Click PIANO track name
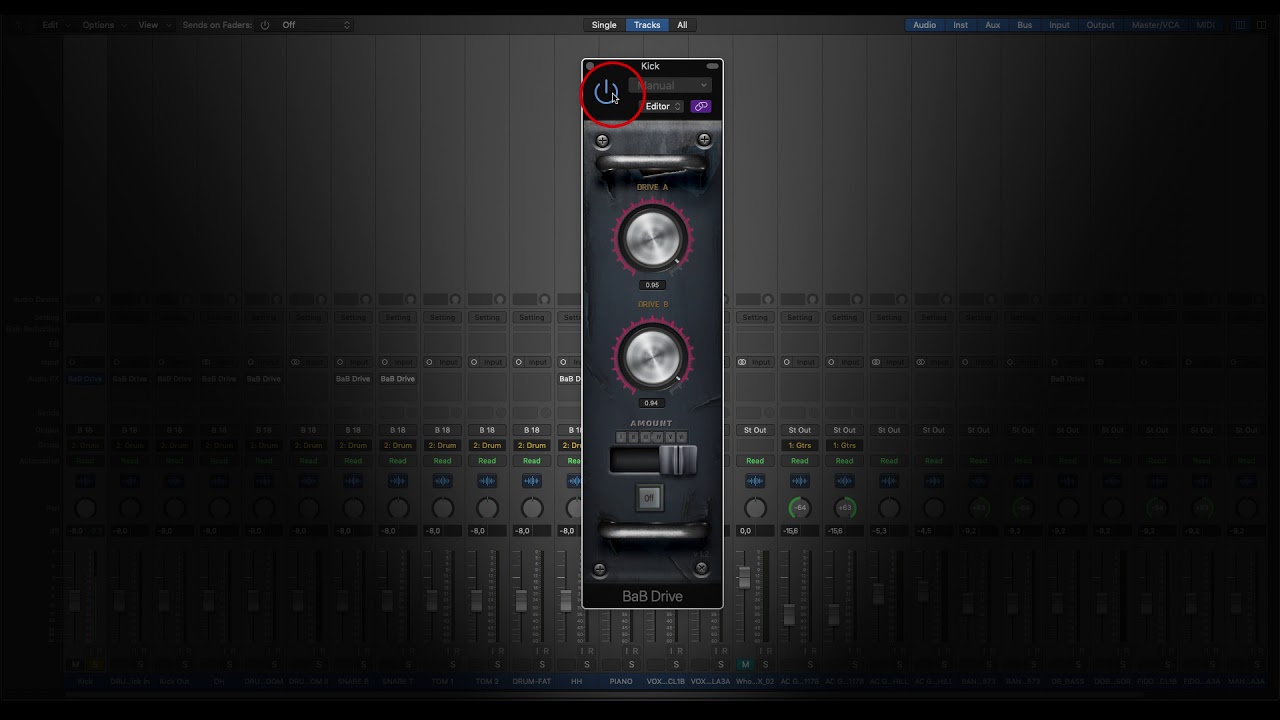The width and height of the screenshot is (1280, 720). coord(621,681)
